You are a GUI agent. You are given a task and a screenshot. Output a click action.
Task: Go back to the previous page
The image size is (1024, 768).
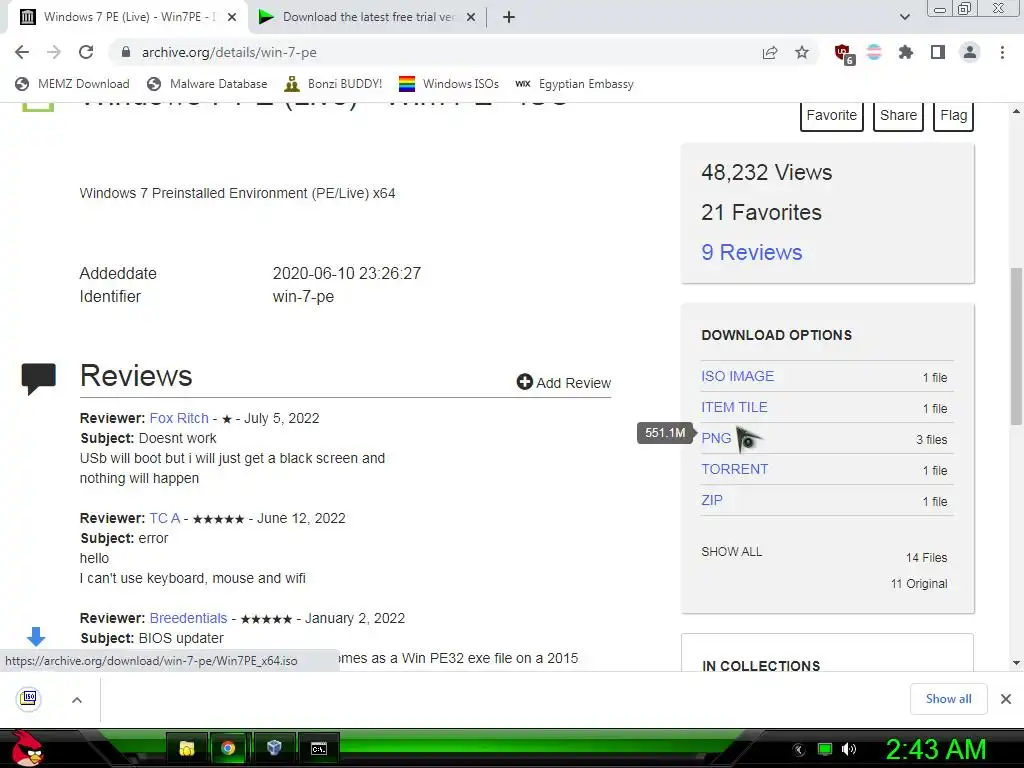[22, 52]
